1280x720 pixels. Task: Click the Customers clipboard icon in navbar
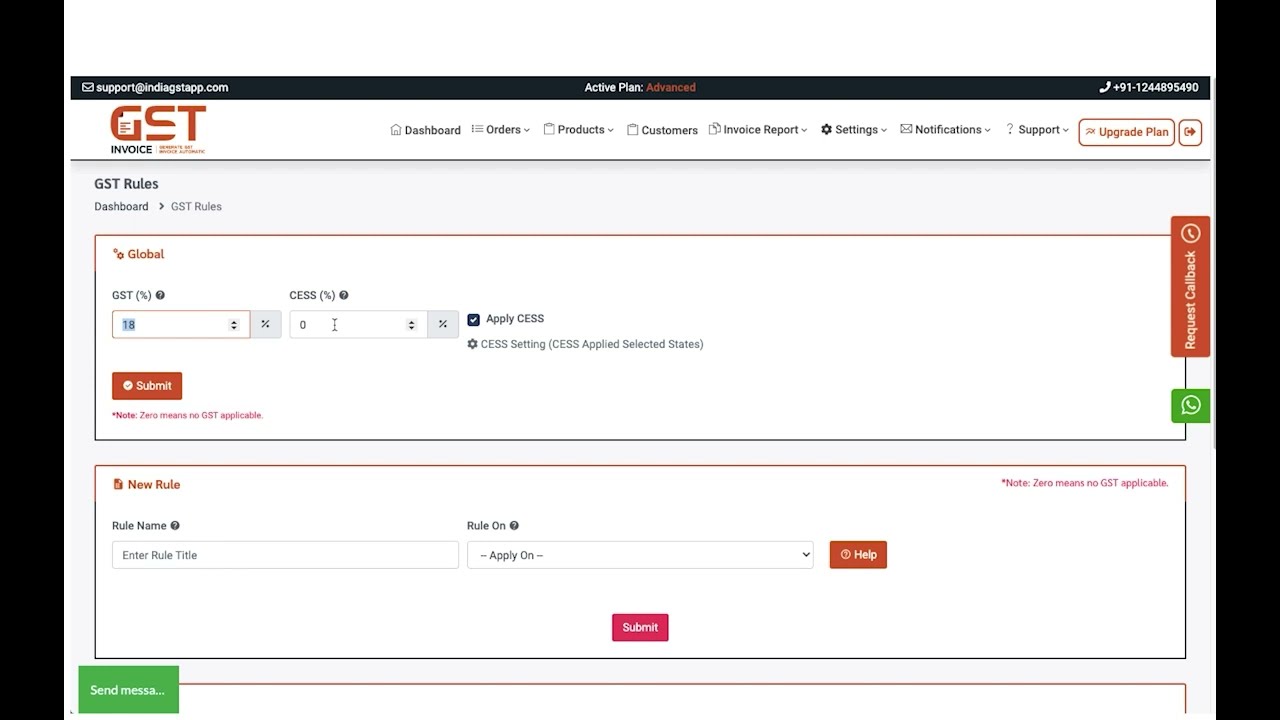point(633,130)
